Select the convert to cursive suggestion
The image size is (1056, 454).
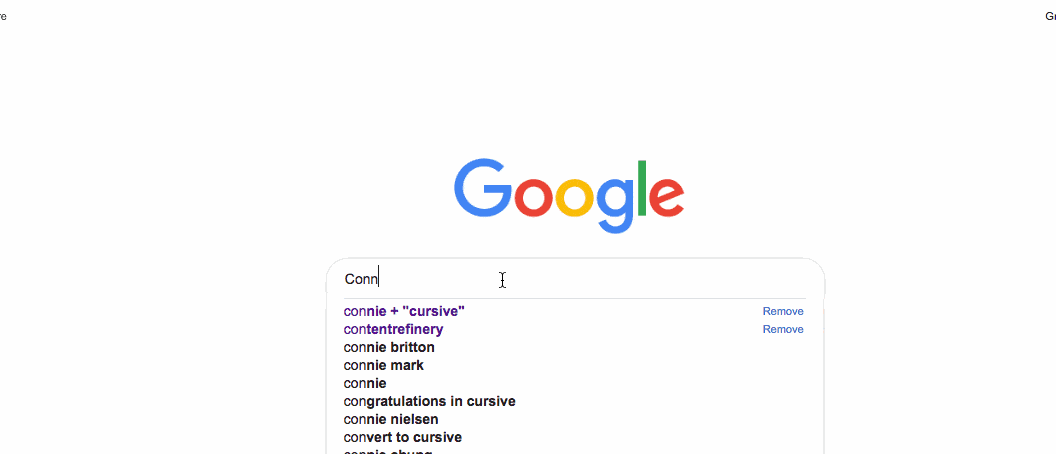point(403,437)
